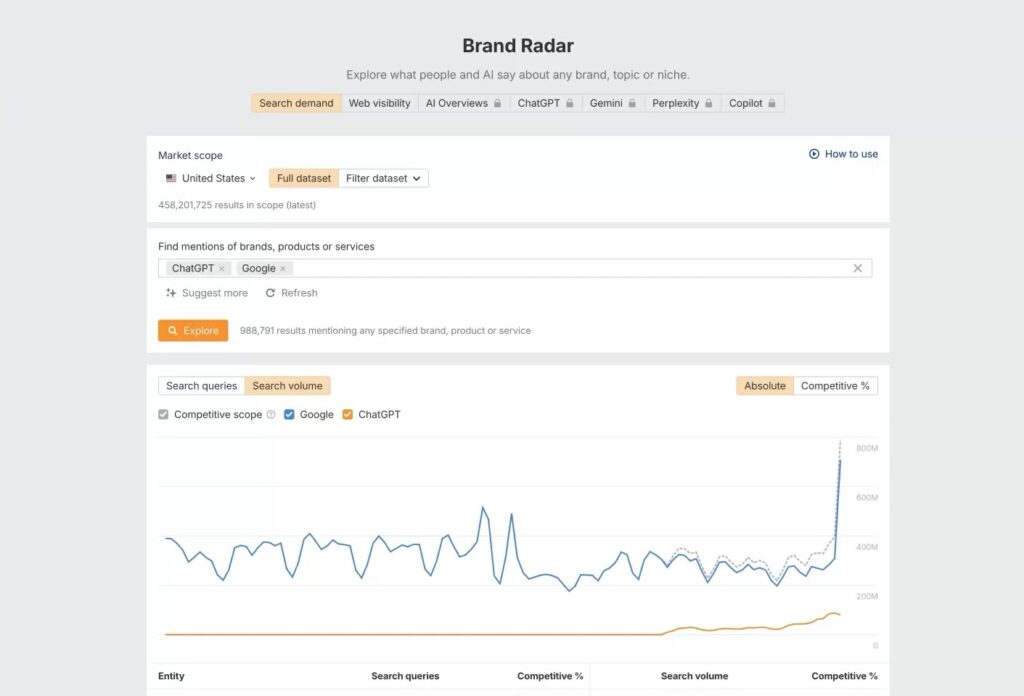The width and height of the screenshot is (1024, 696).
Task: Click the lock icon on the Perplexity tab
Action: [708, 103]
